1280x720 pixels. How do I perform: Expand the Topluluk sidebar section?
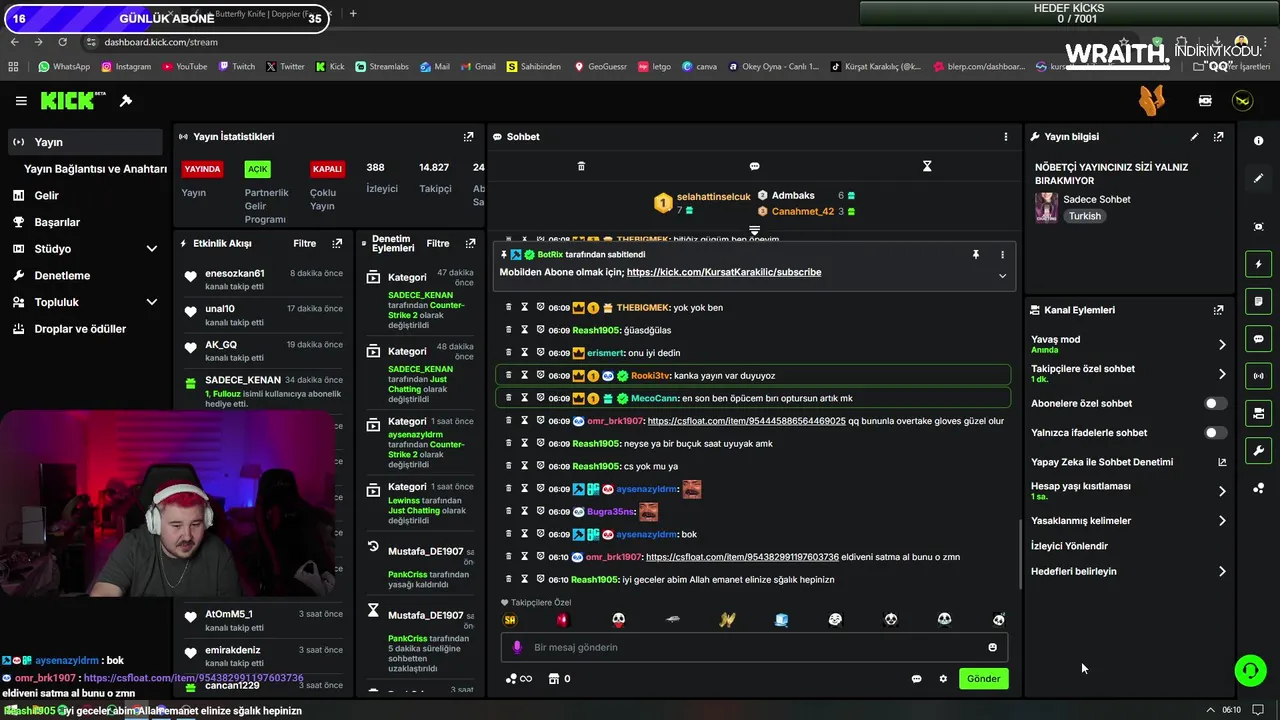pyautogui.click(x=152, y=302)
